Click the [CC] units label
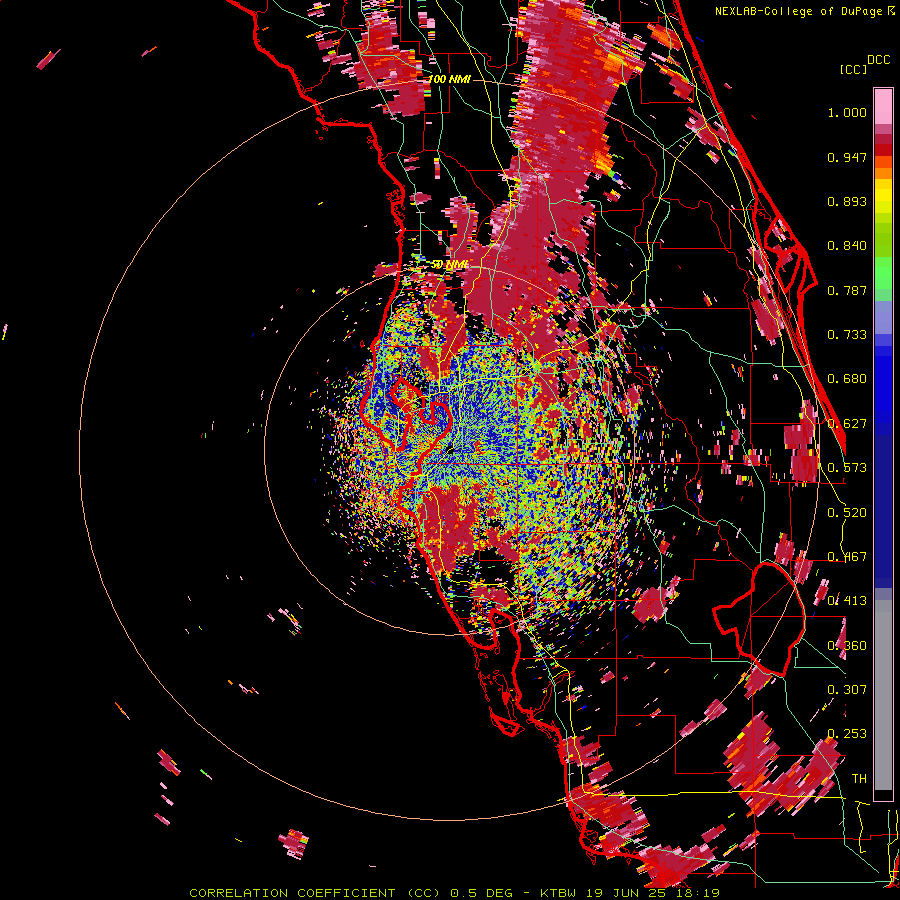The image size is (900, 900). click(853, 69)
